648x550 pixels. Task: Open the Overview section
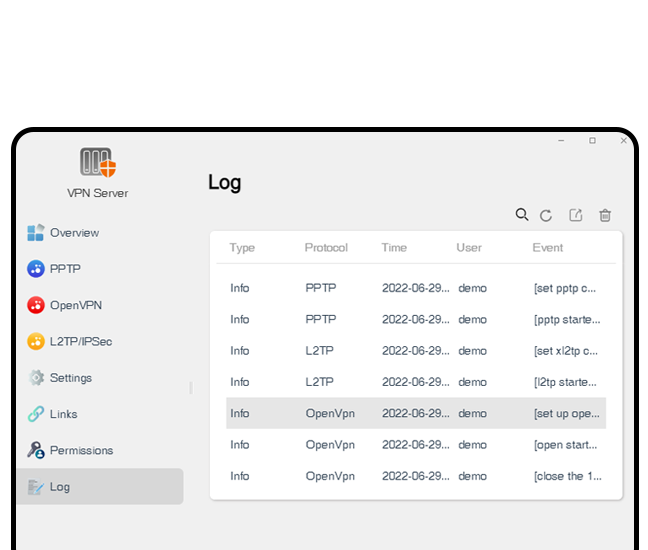click(73, 233)
